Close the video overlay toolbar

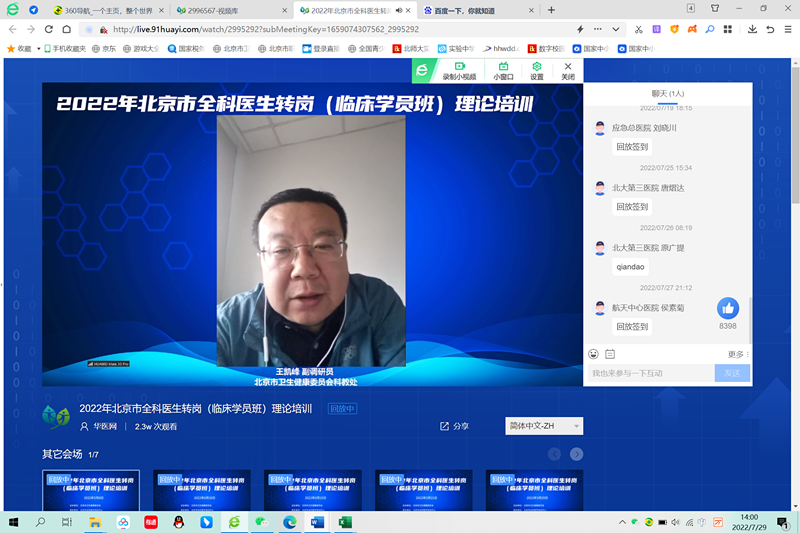568,70
